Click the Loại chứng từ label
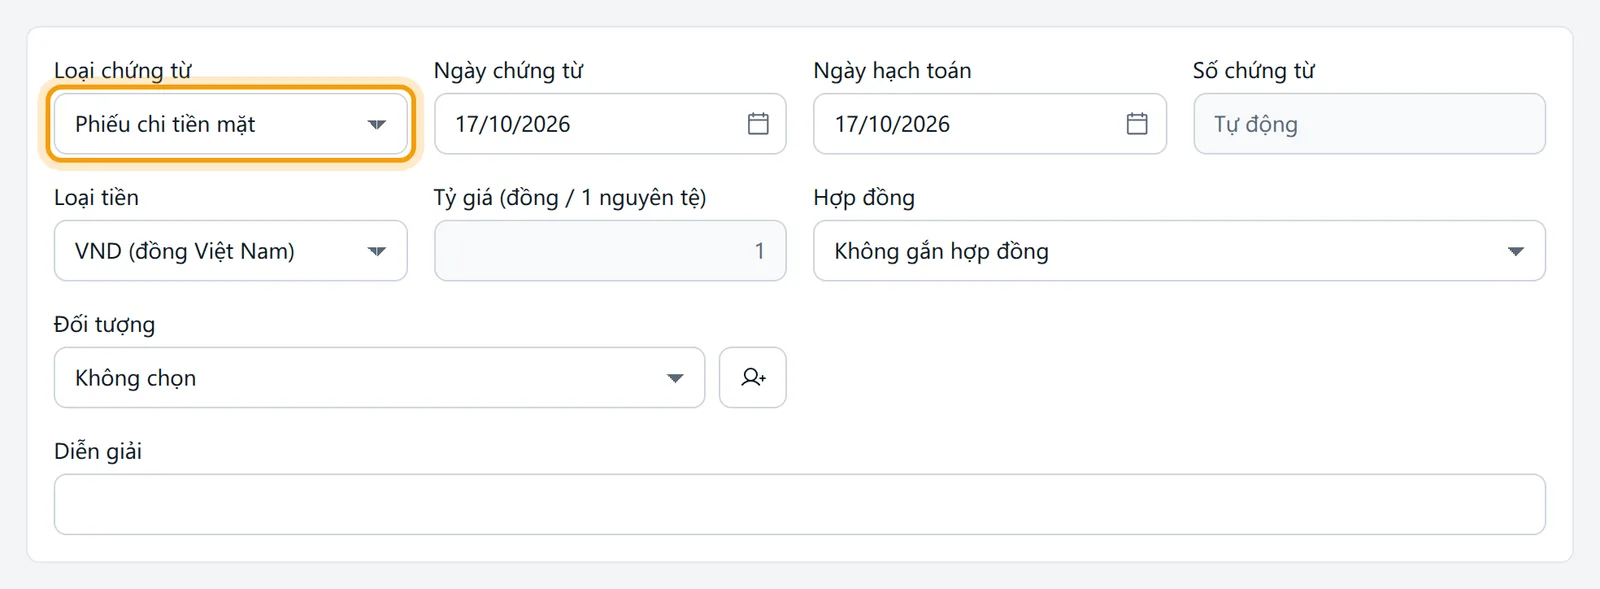 pos(123,71)
